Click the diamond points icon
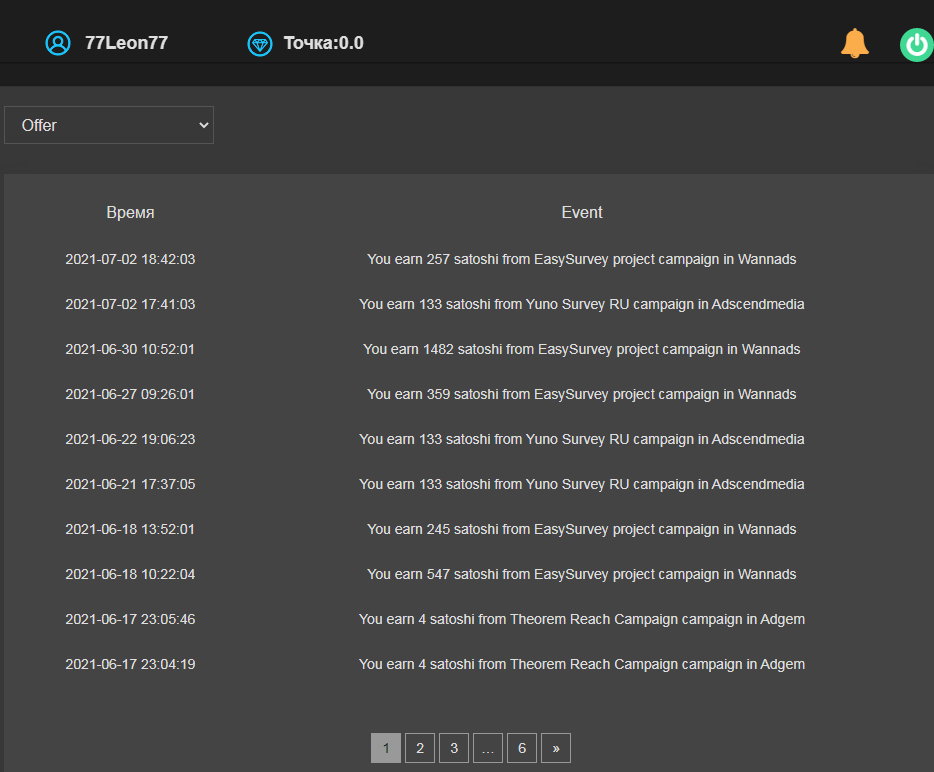The image size is (934, 772). click(x=260, y=43)
